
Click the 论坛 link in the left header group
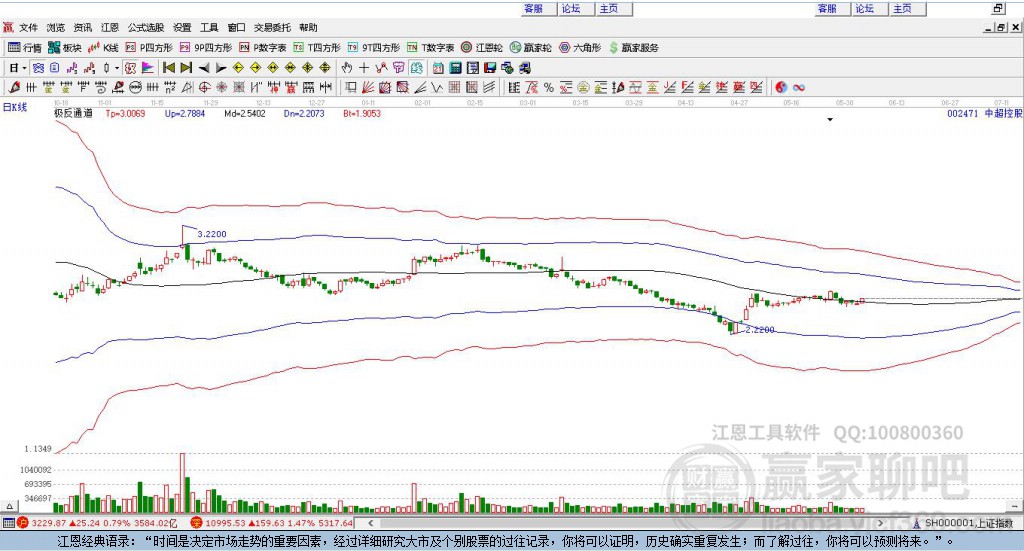[571, 8]
